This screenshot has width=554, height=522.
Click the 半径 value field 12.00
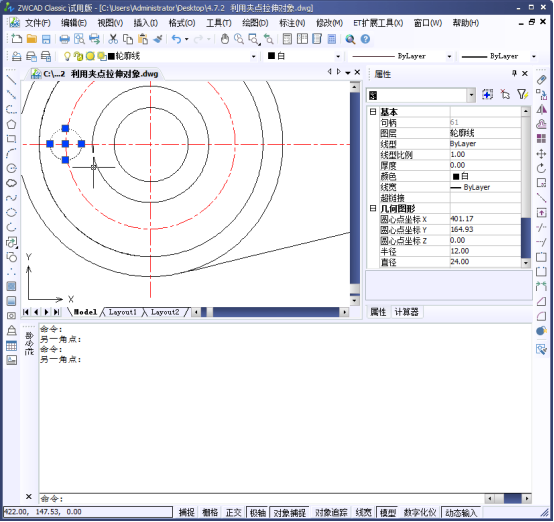tap(485, 251)
